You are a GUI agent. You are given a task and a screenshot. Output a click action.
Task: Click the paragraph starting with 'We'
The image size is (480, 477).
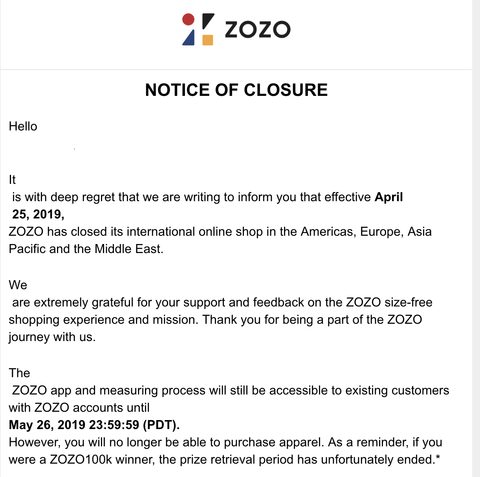point(220,311)
